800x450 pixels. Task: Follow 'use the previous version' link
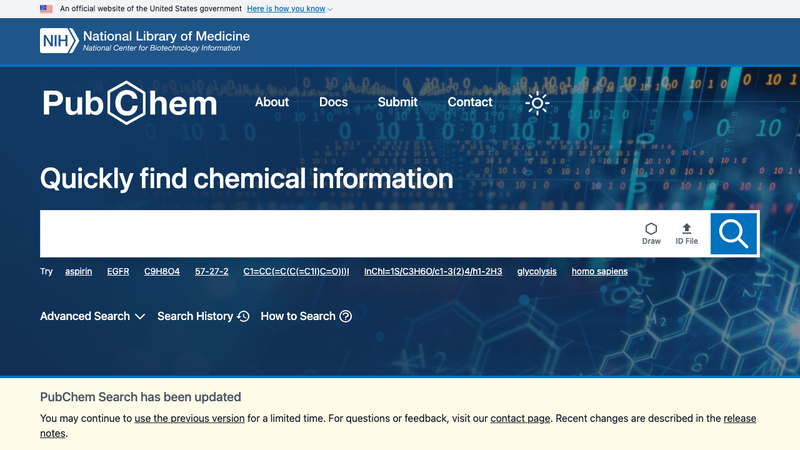click(x=189, y=418)
